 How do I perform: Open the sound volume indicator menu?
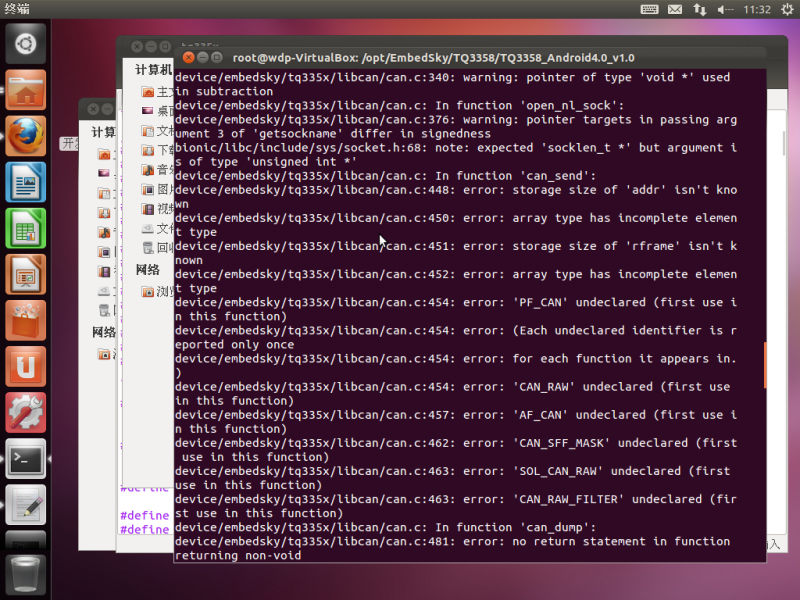[725, 9]
